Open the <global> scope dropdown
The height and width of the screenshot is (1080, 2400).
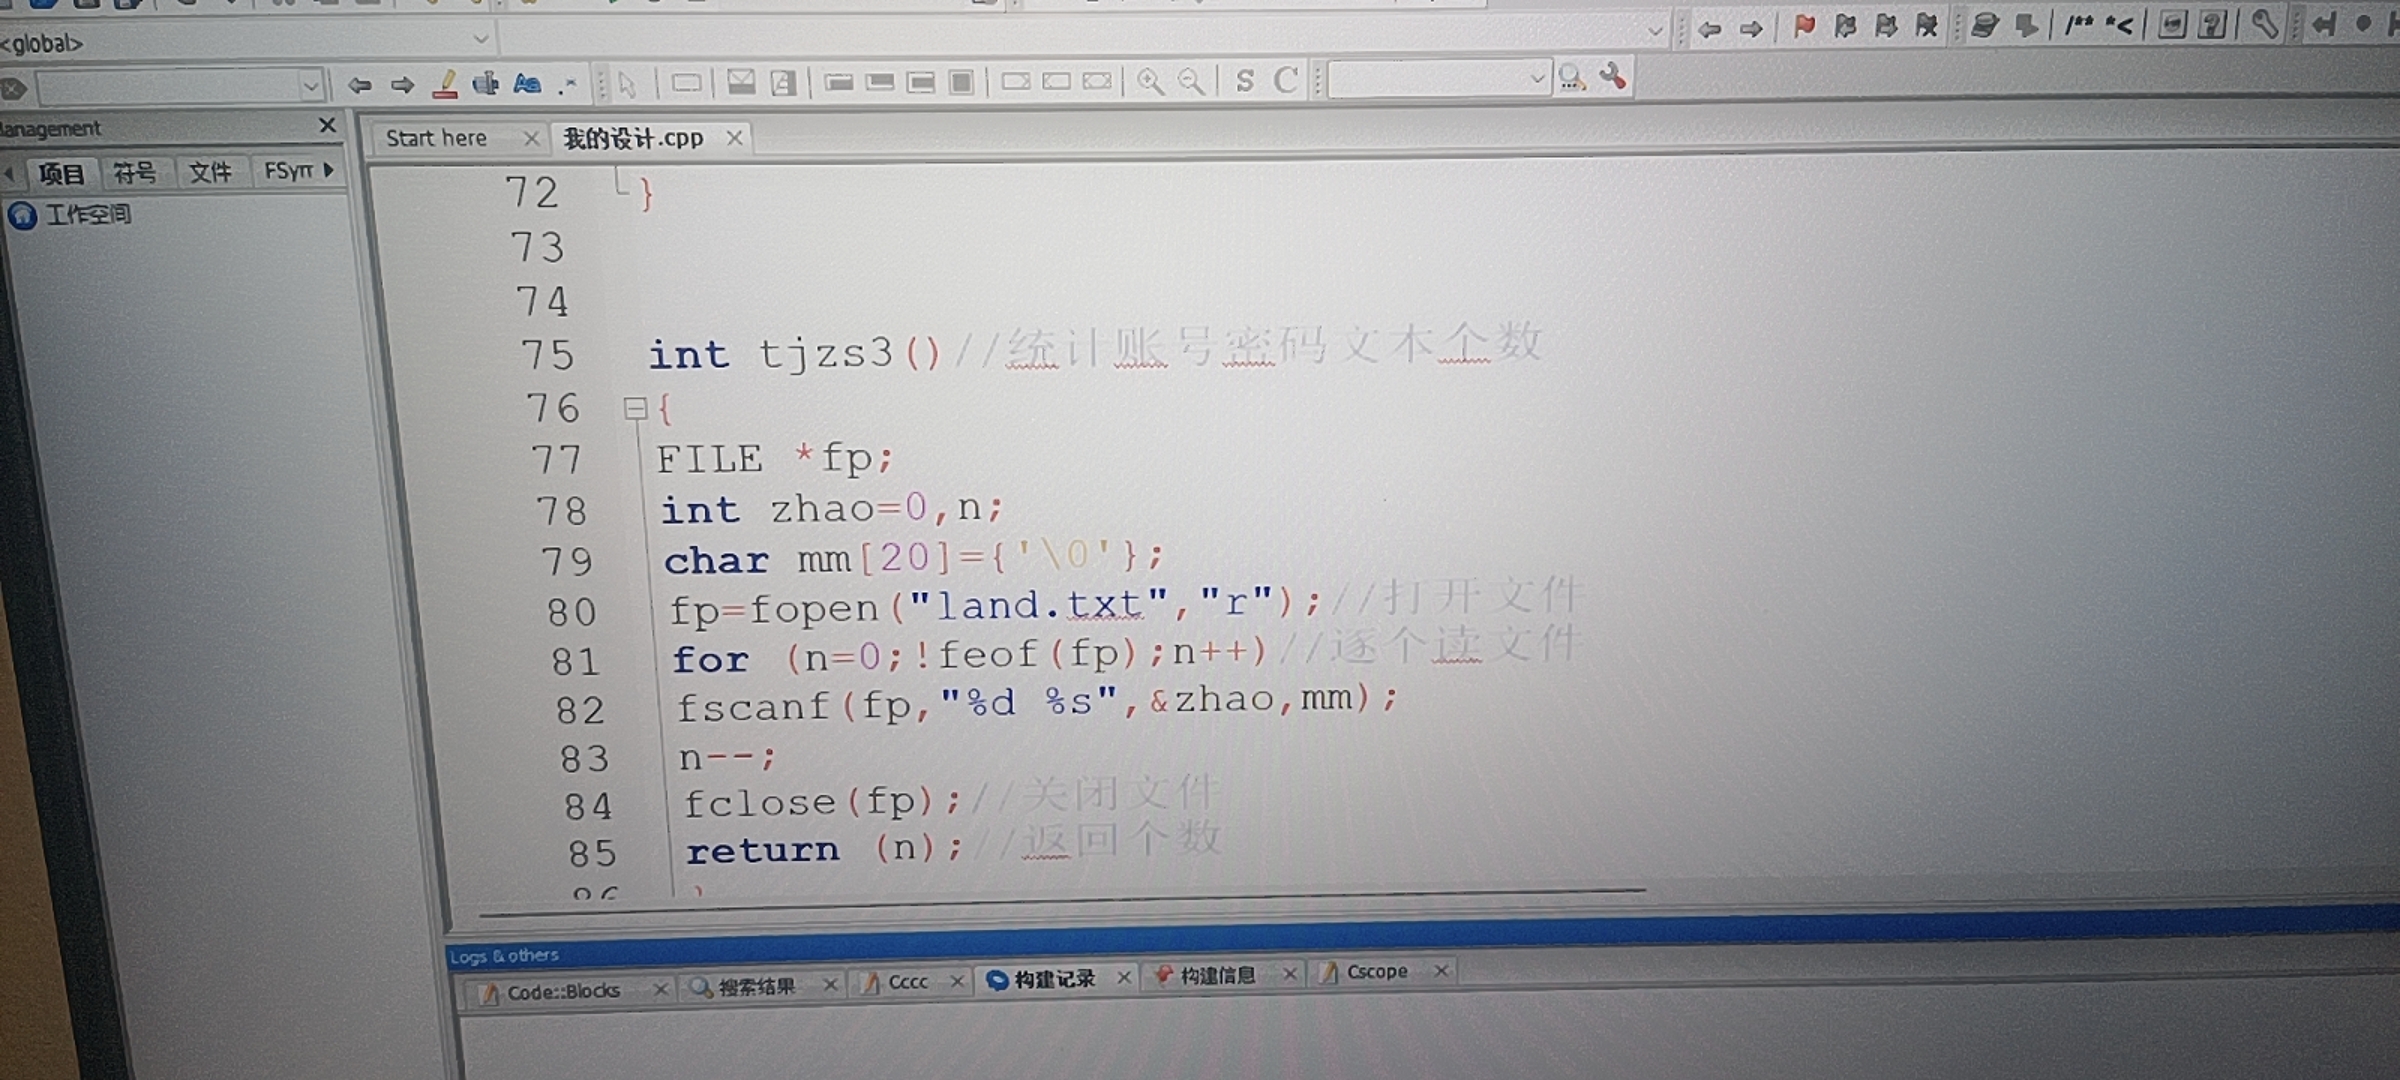pos(481,40)
